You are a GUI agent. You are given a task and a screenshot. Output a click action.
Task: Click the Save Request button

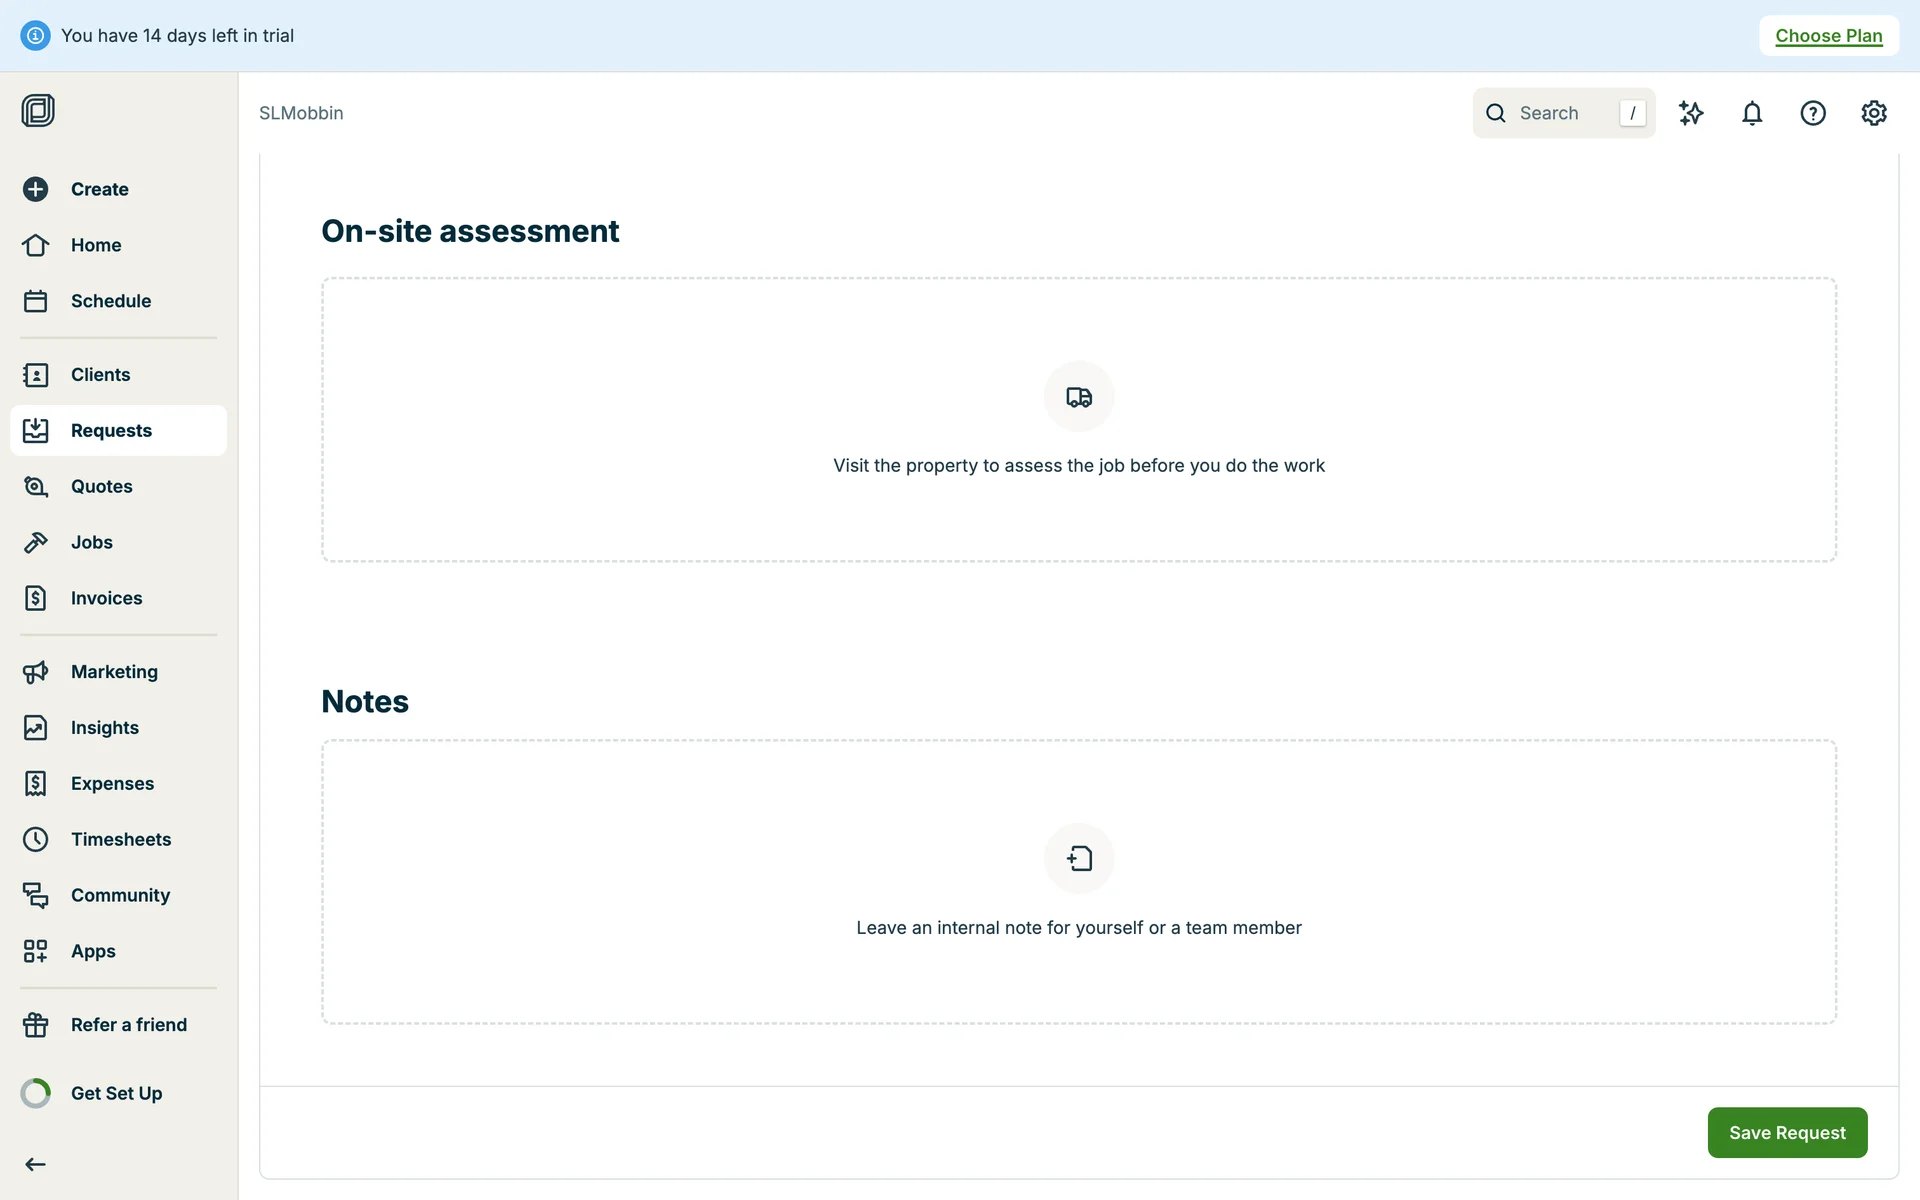click(x=1787, y=1132)
